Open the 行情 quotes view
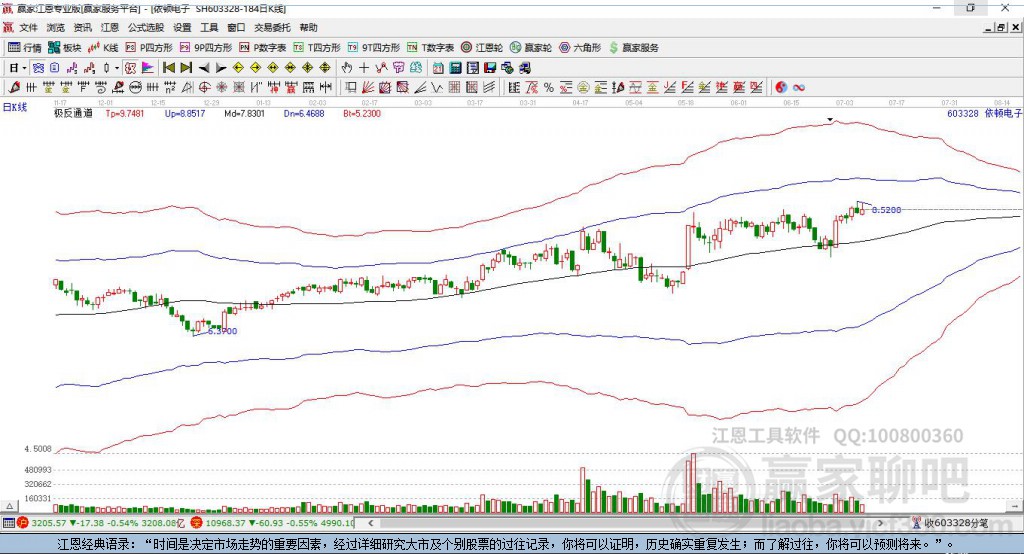The width and height of the screenshot is (1024, 554). [x=25, y=48]
